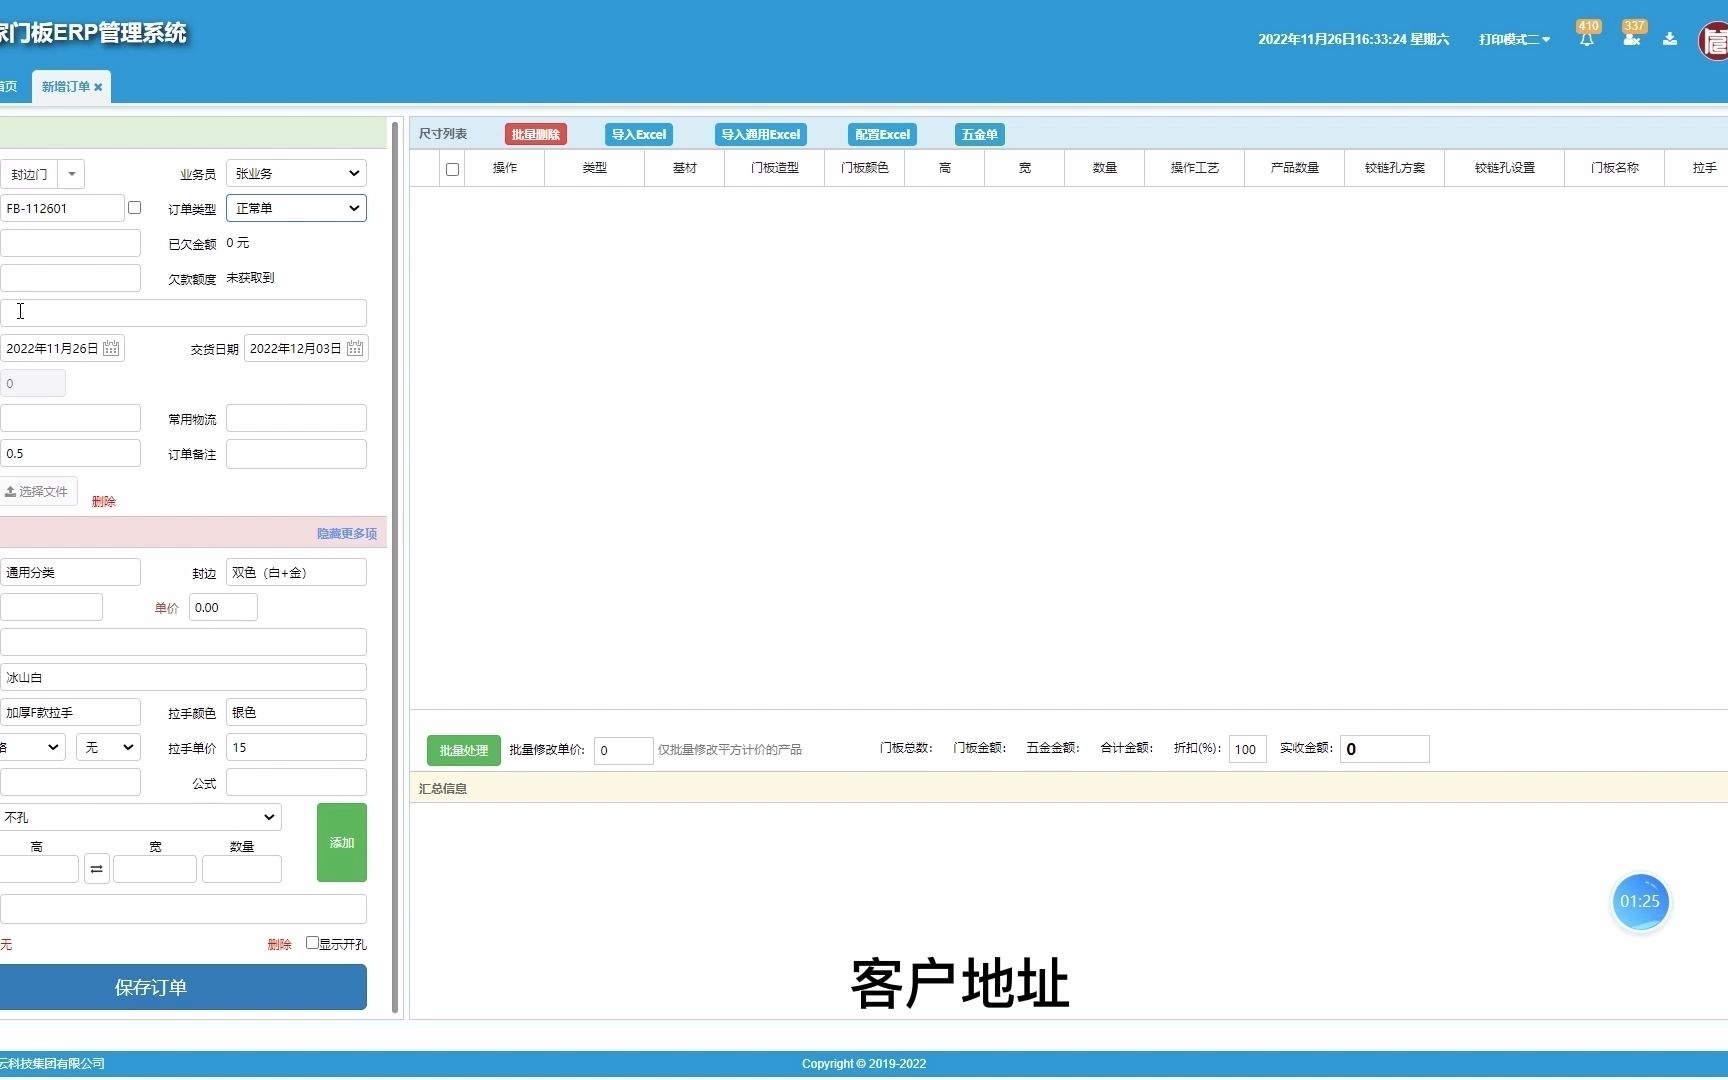The height and width of the screenshot is (1080, 1728).
Task: Click the field showing 冰山白
Action: pyautogui.click(x=183, y=677)
